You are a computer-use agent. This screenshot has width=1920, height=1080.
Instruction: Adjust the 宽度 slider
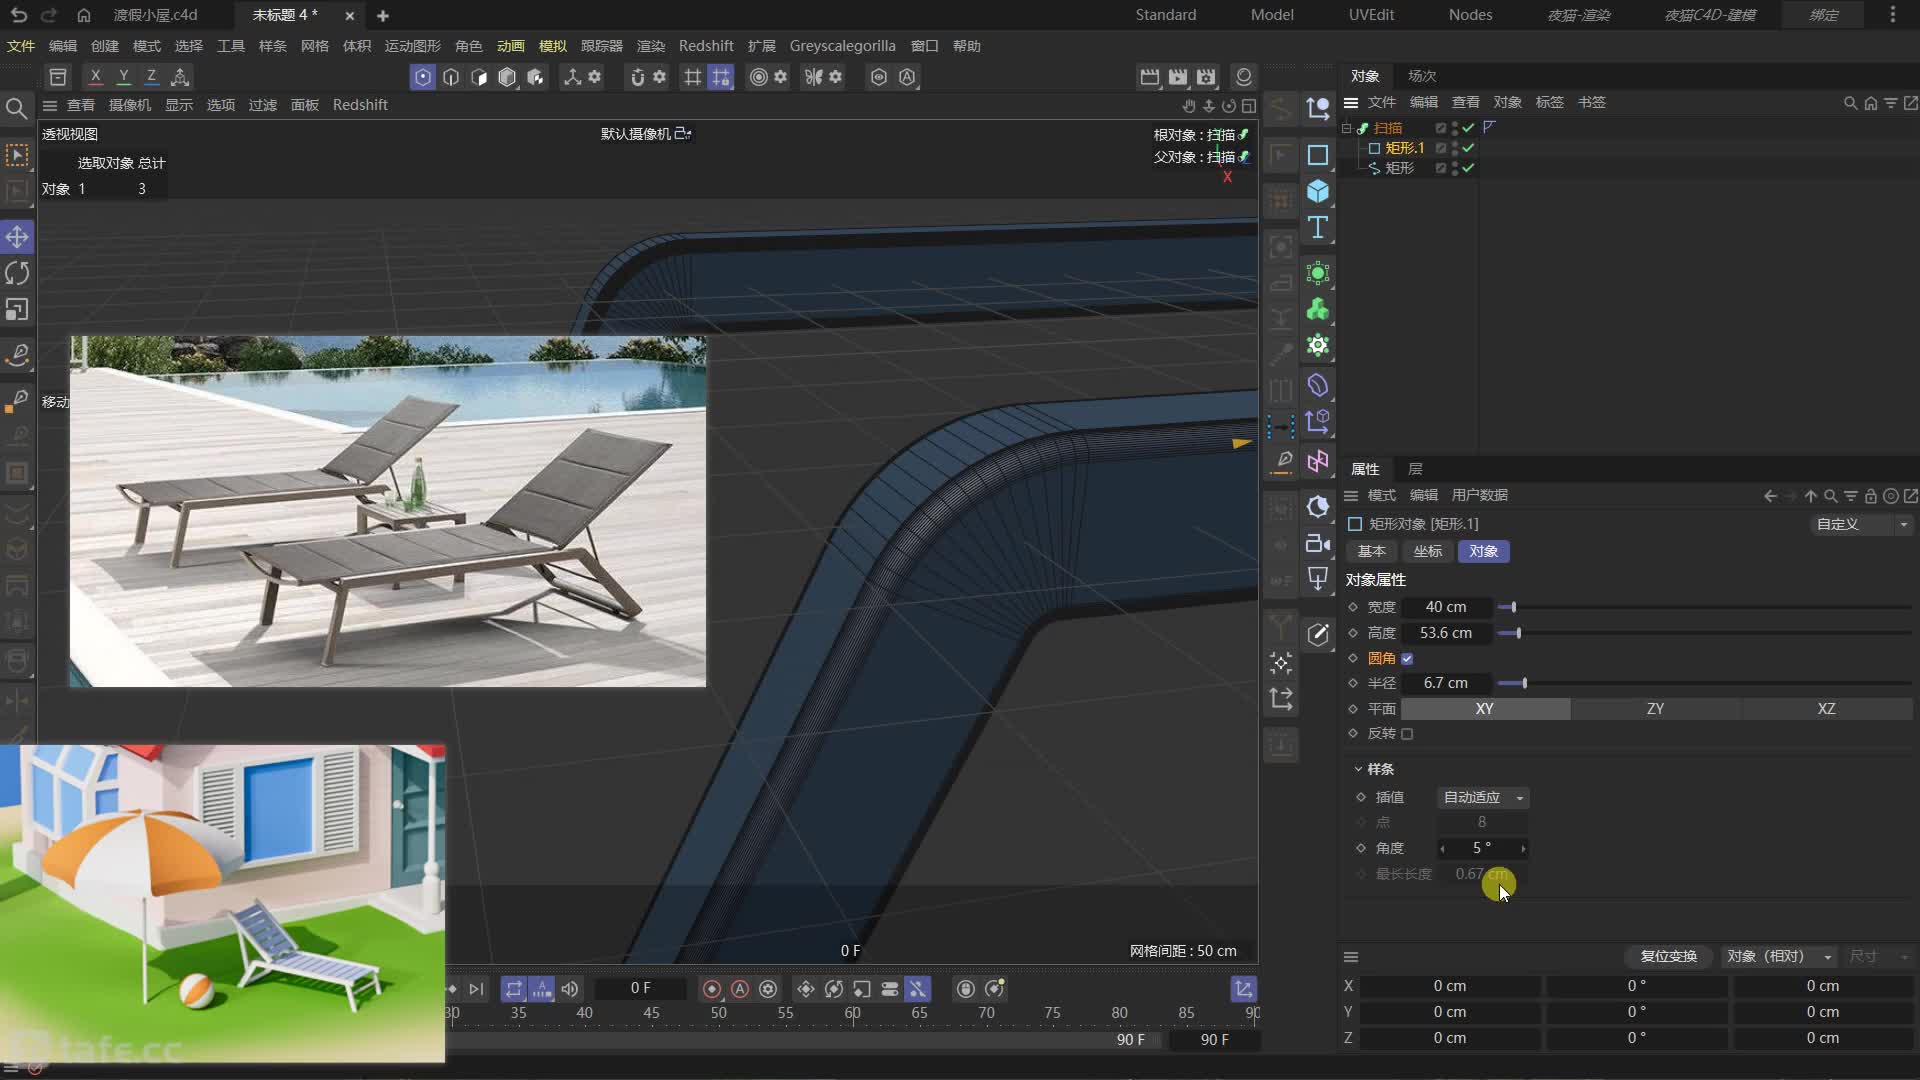pyautogui.click(x=1705, y=607)
